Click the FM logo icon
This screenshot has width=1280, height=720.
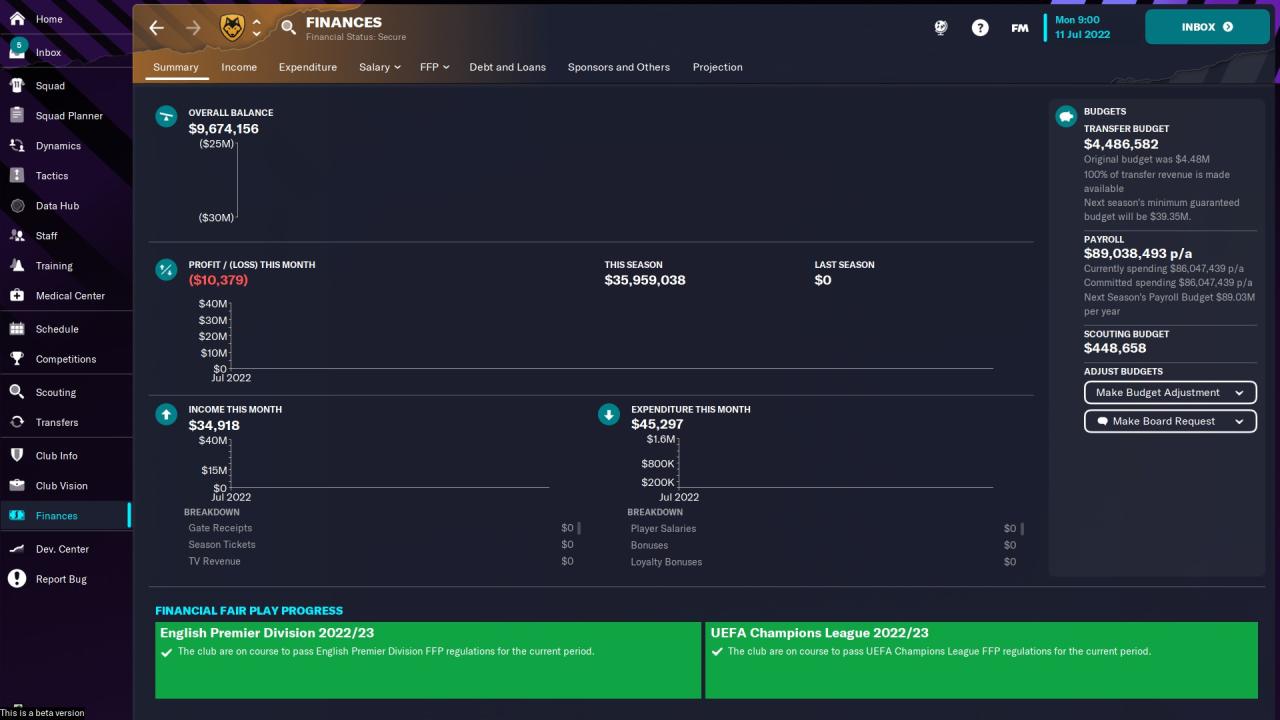point(1019,28)
